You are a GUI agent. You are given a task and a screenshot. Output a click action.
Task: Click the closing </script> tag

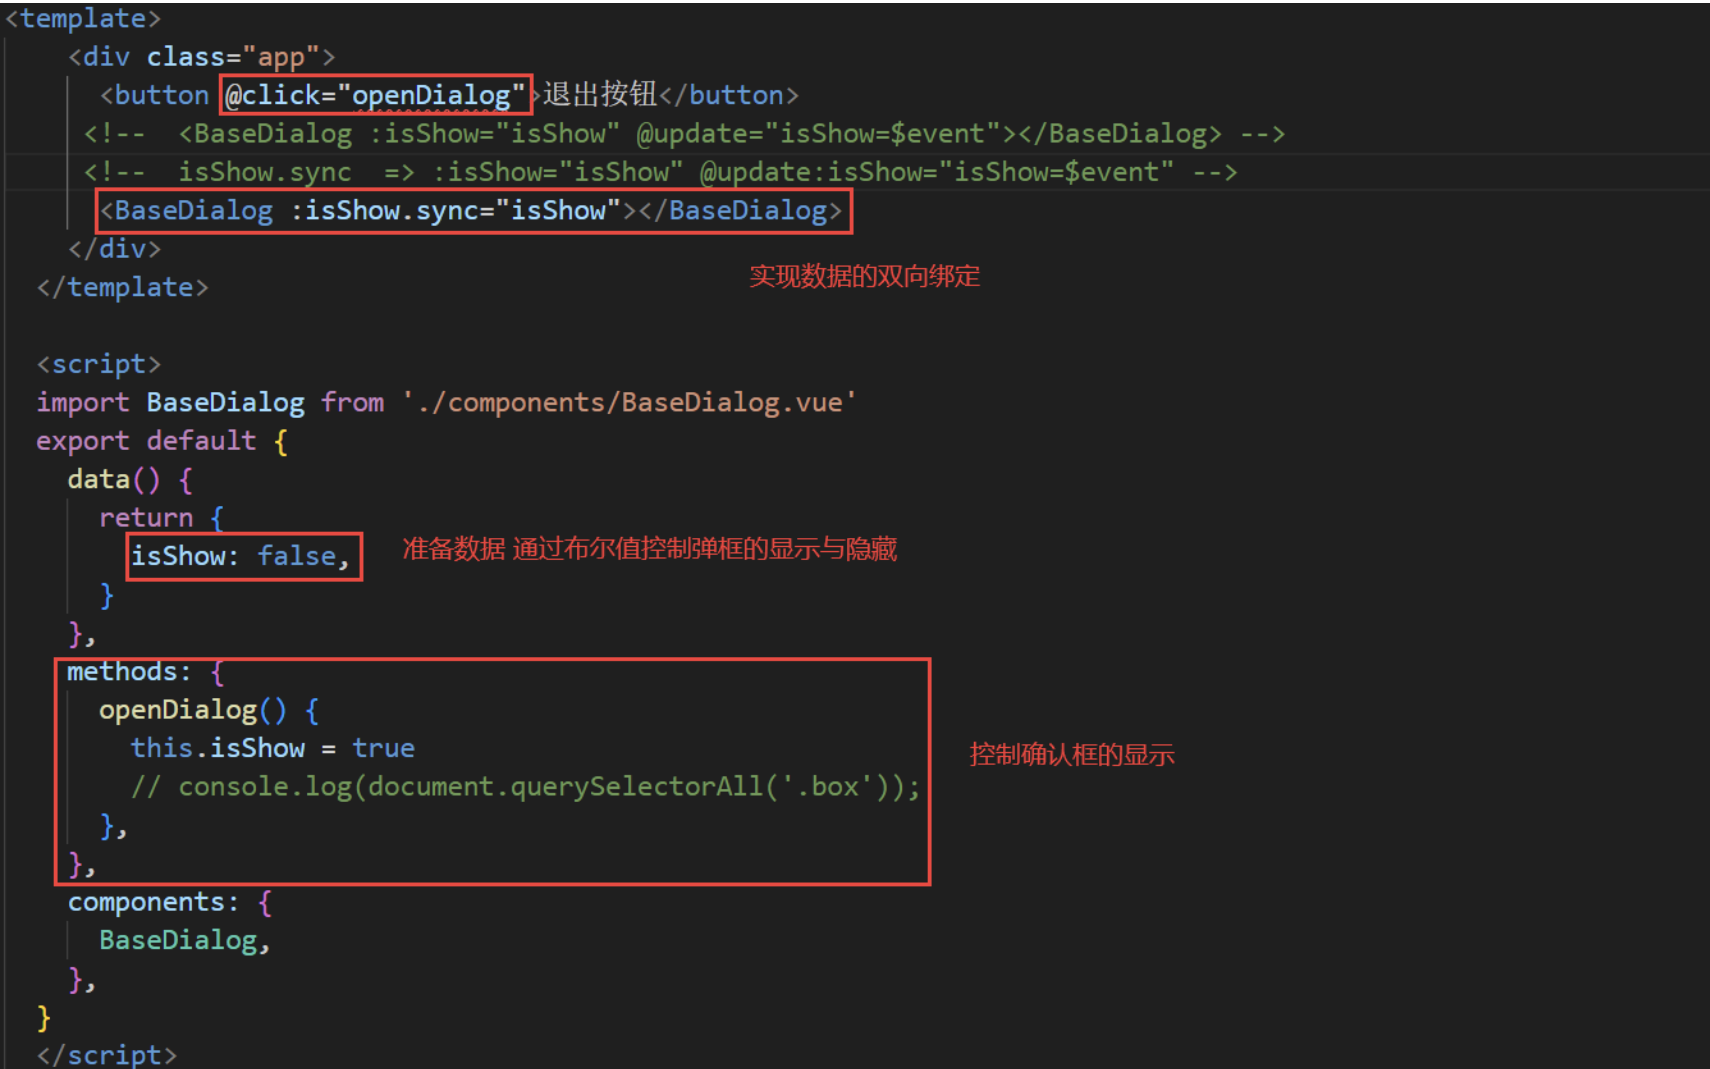(x=106, y=1054)
